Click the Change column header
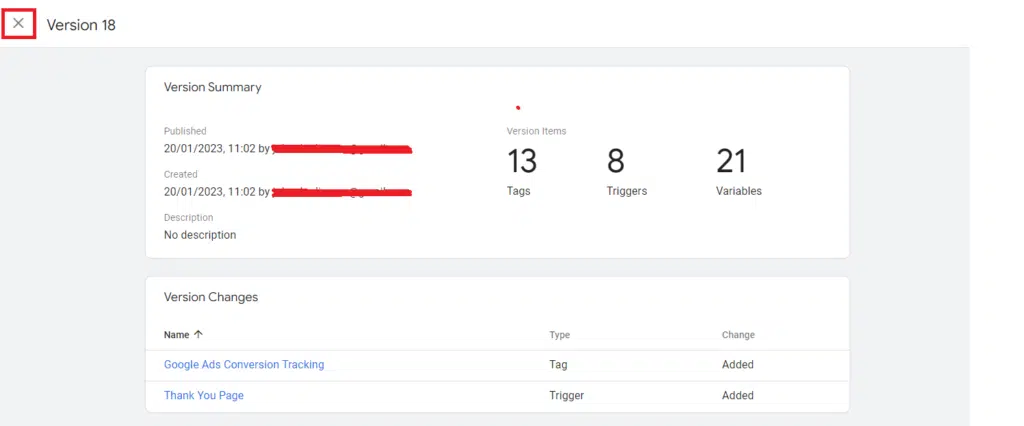 point(738,335)
